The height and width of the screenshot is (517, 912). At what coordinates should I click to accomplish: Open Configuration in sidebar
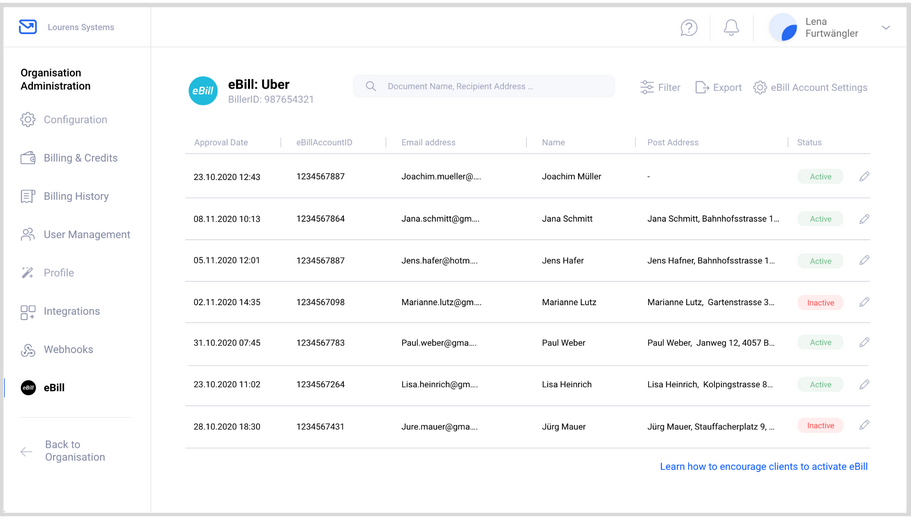click(x=75, y=119)
